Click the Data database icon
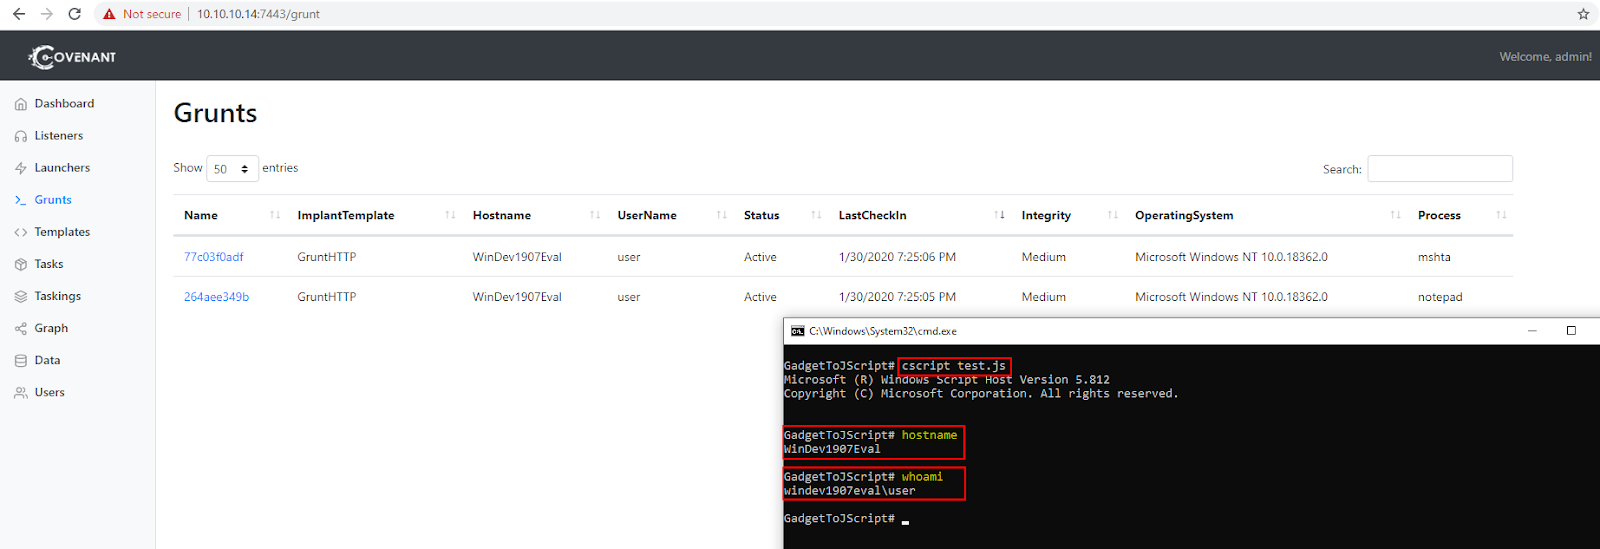This screenshot has width=1600, height=549. [21, 360]
